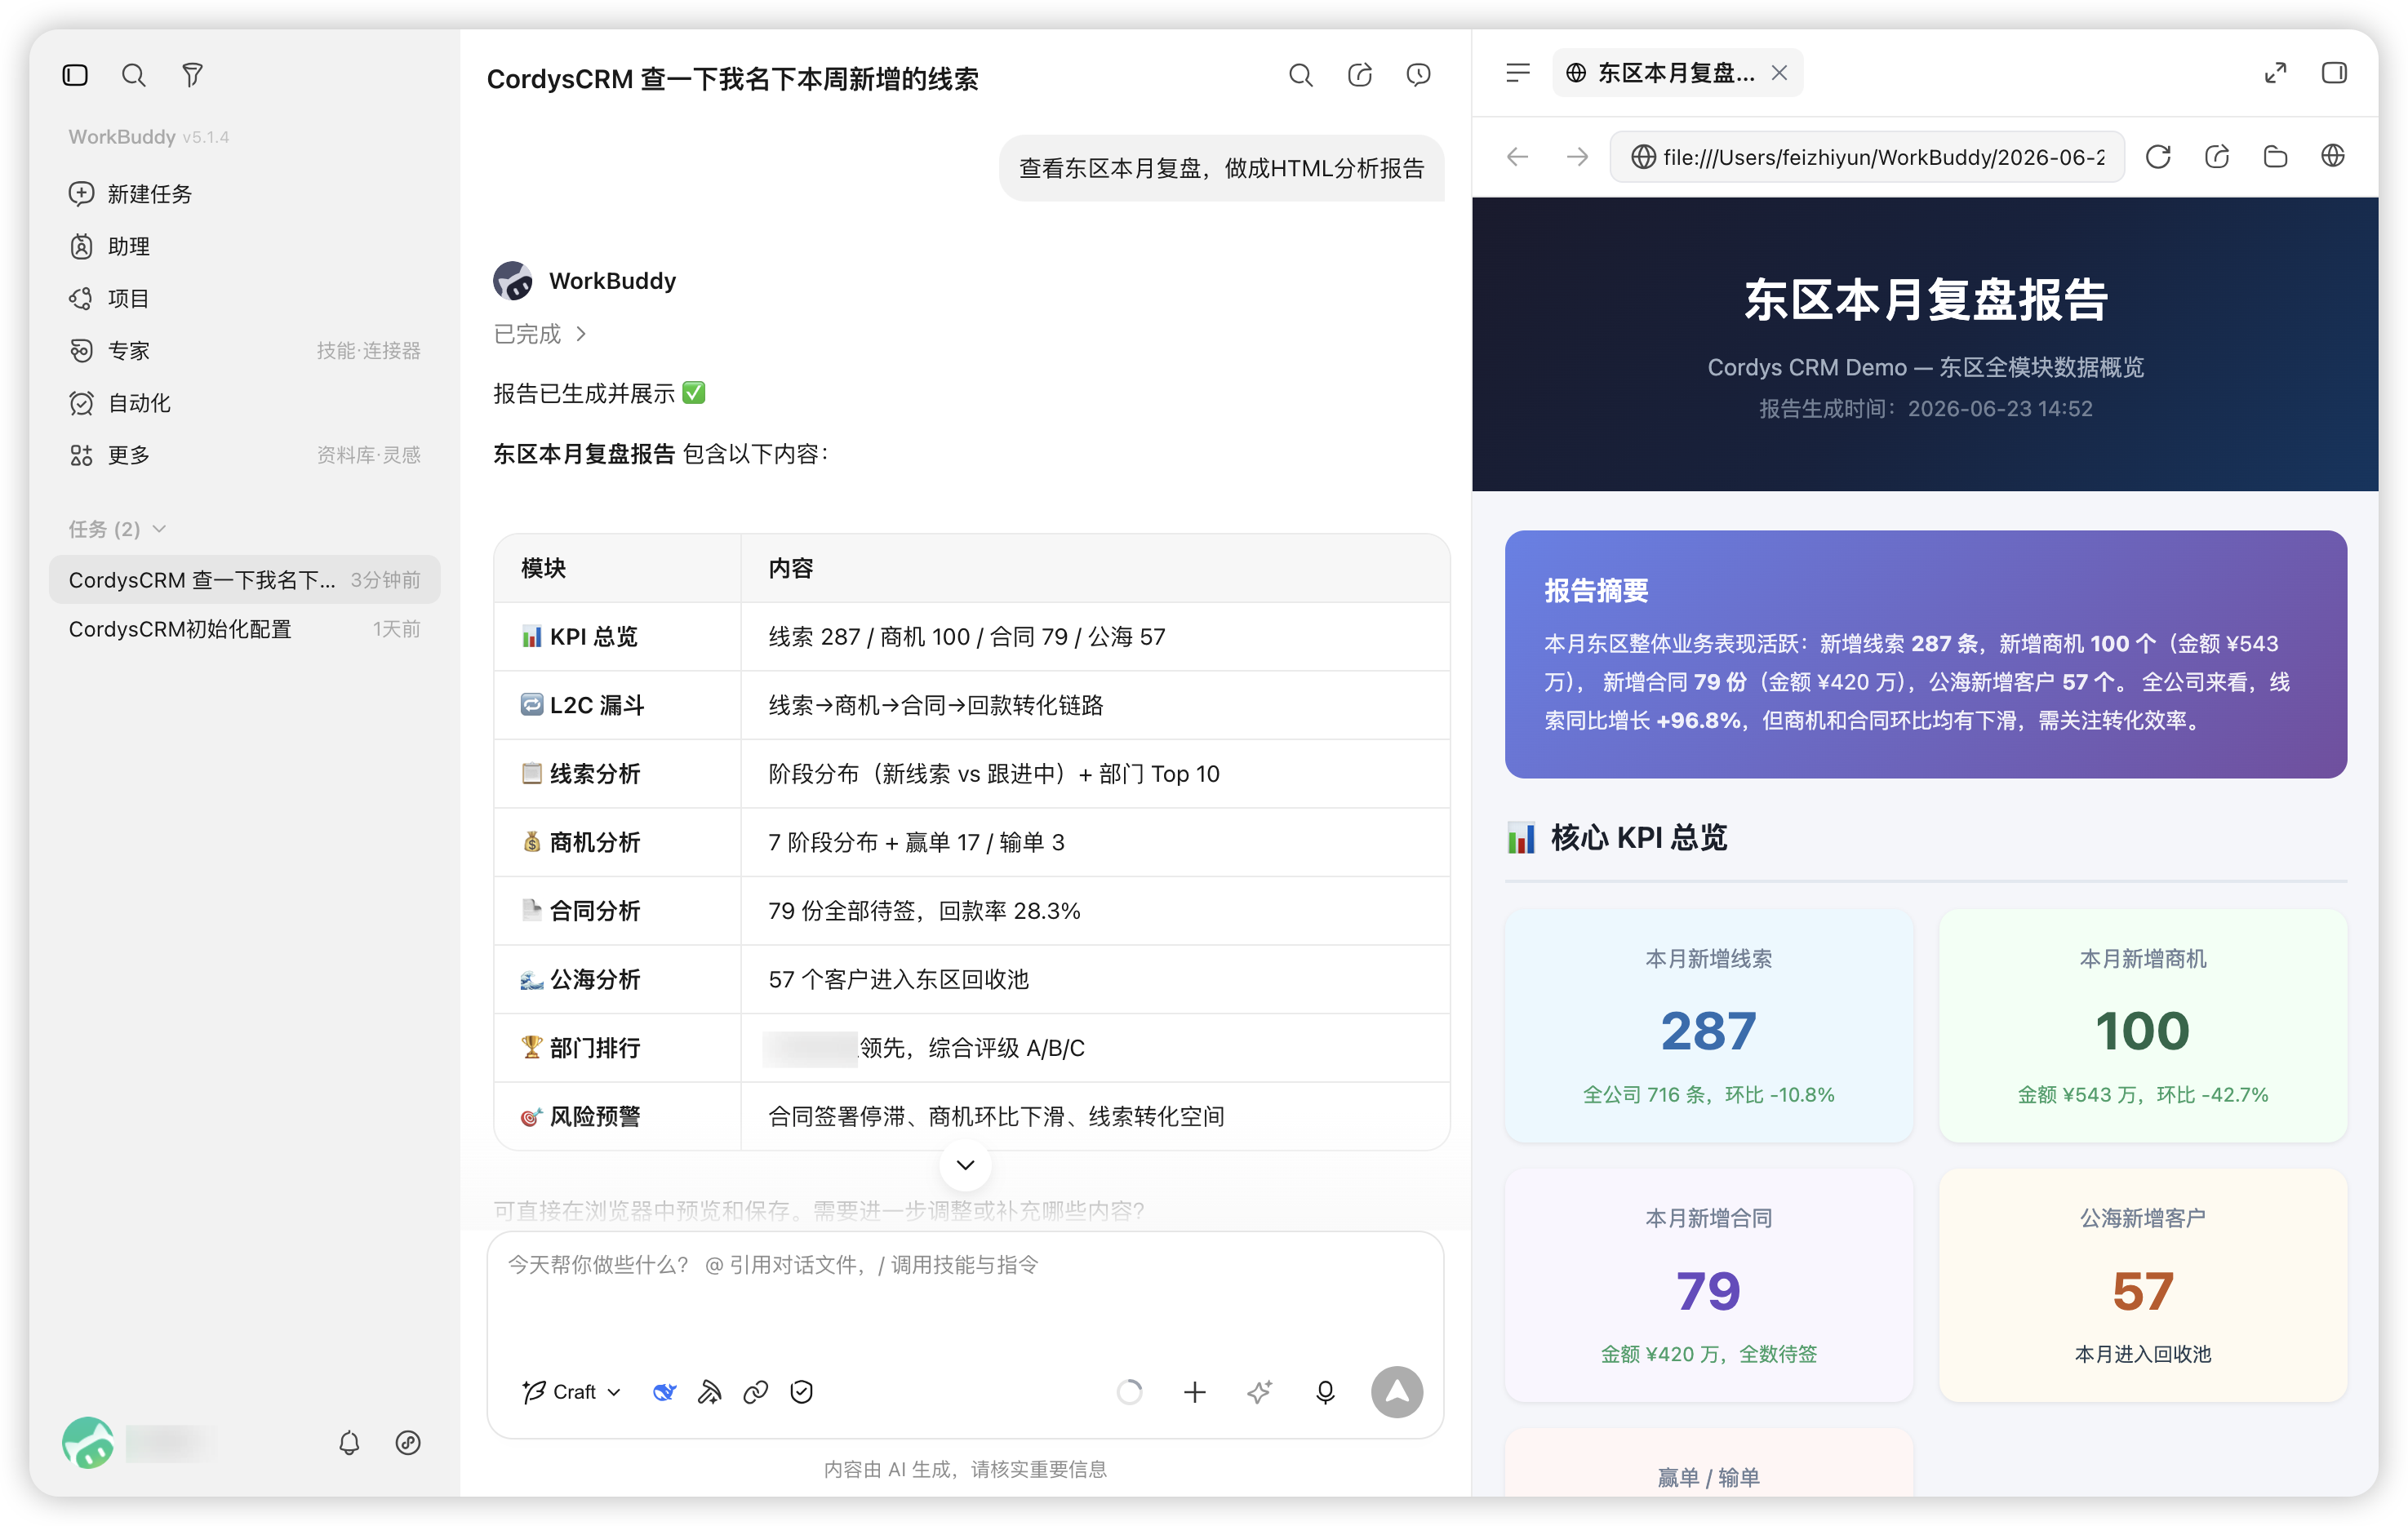Image resolution: width=2408 pixels, height=1526 pixels.
Task: Click the filter funnel icon in sidebar
Action: 192,75
